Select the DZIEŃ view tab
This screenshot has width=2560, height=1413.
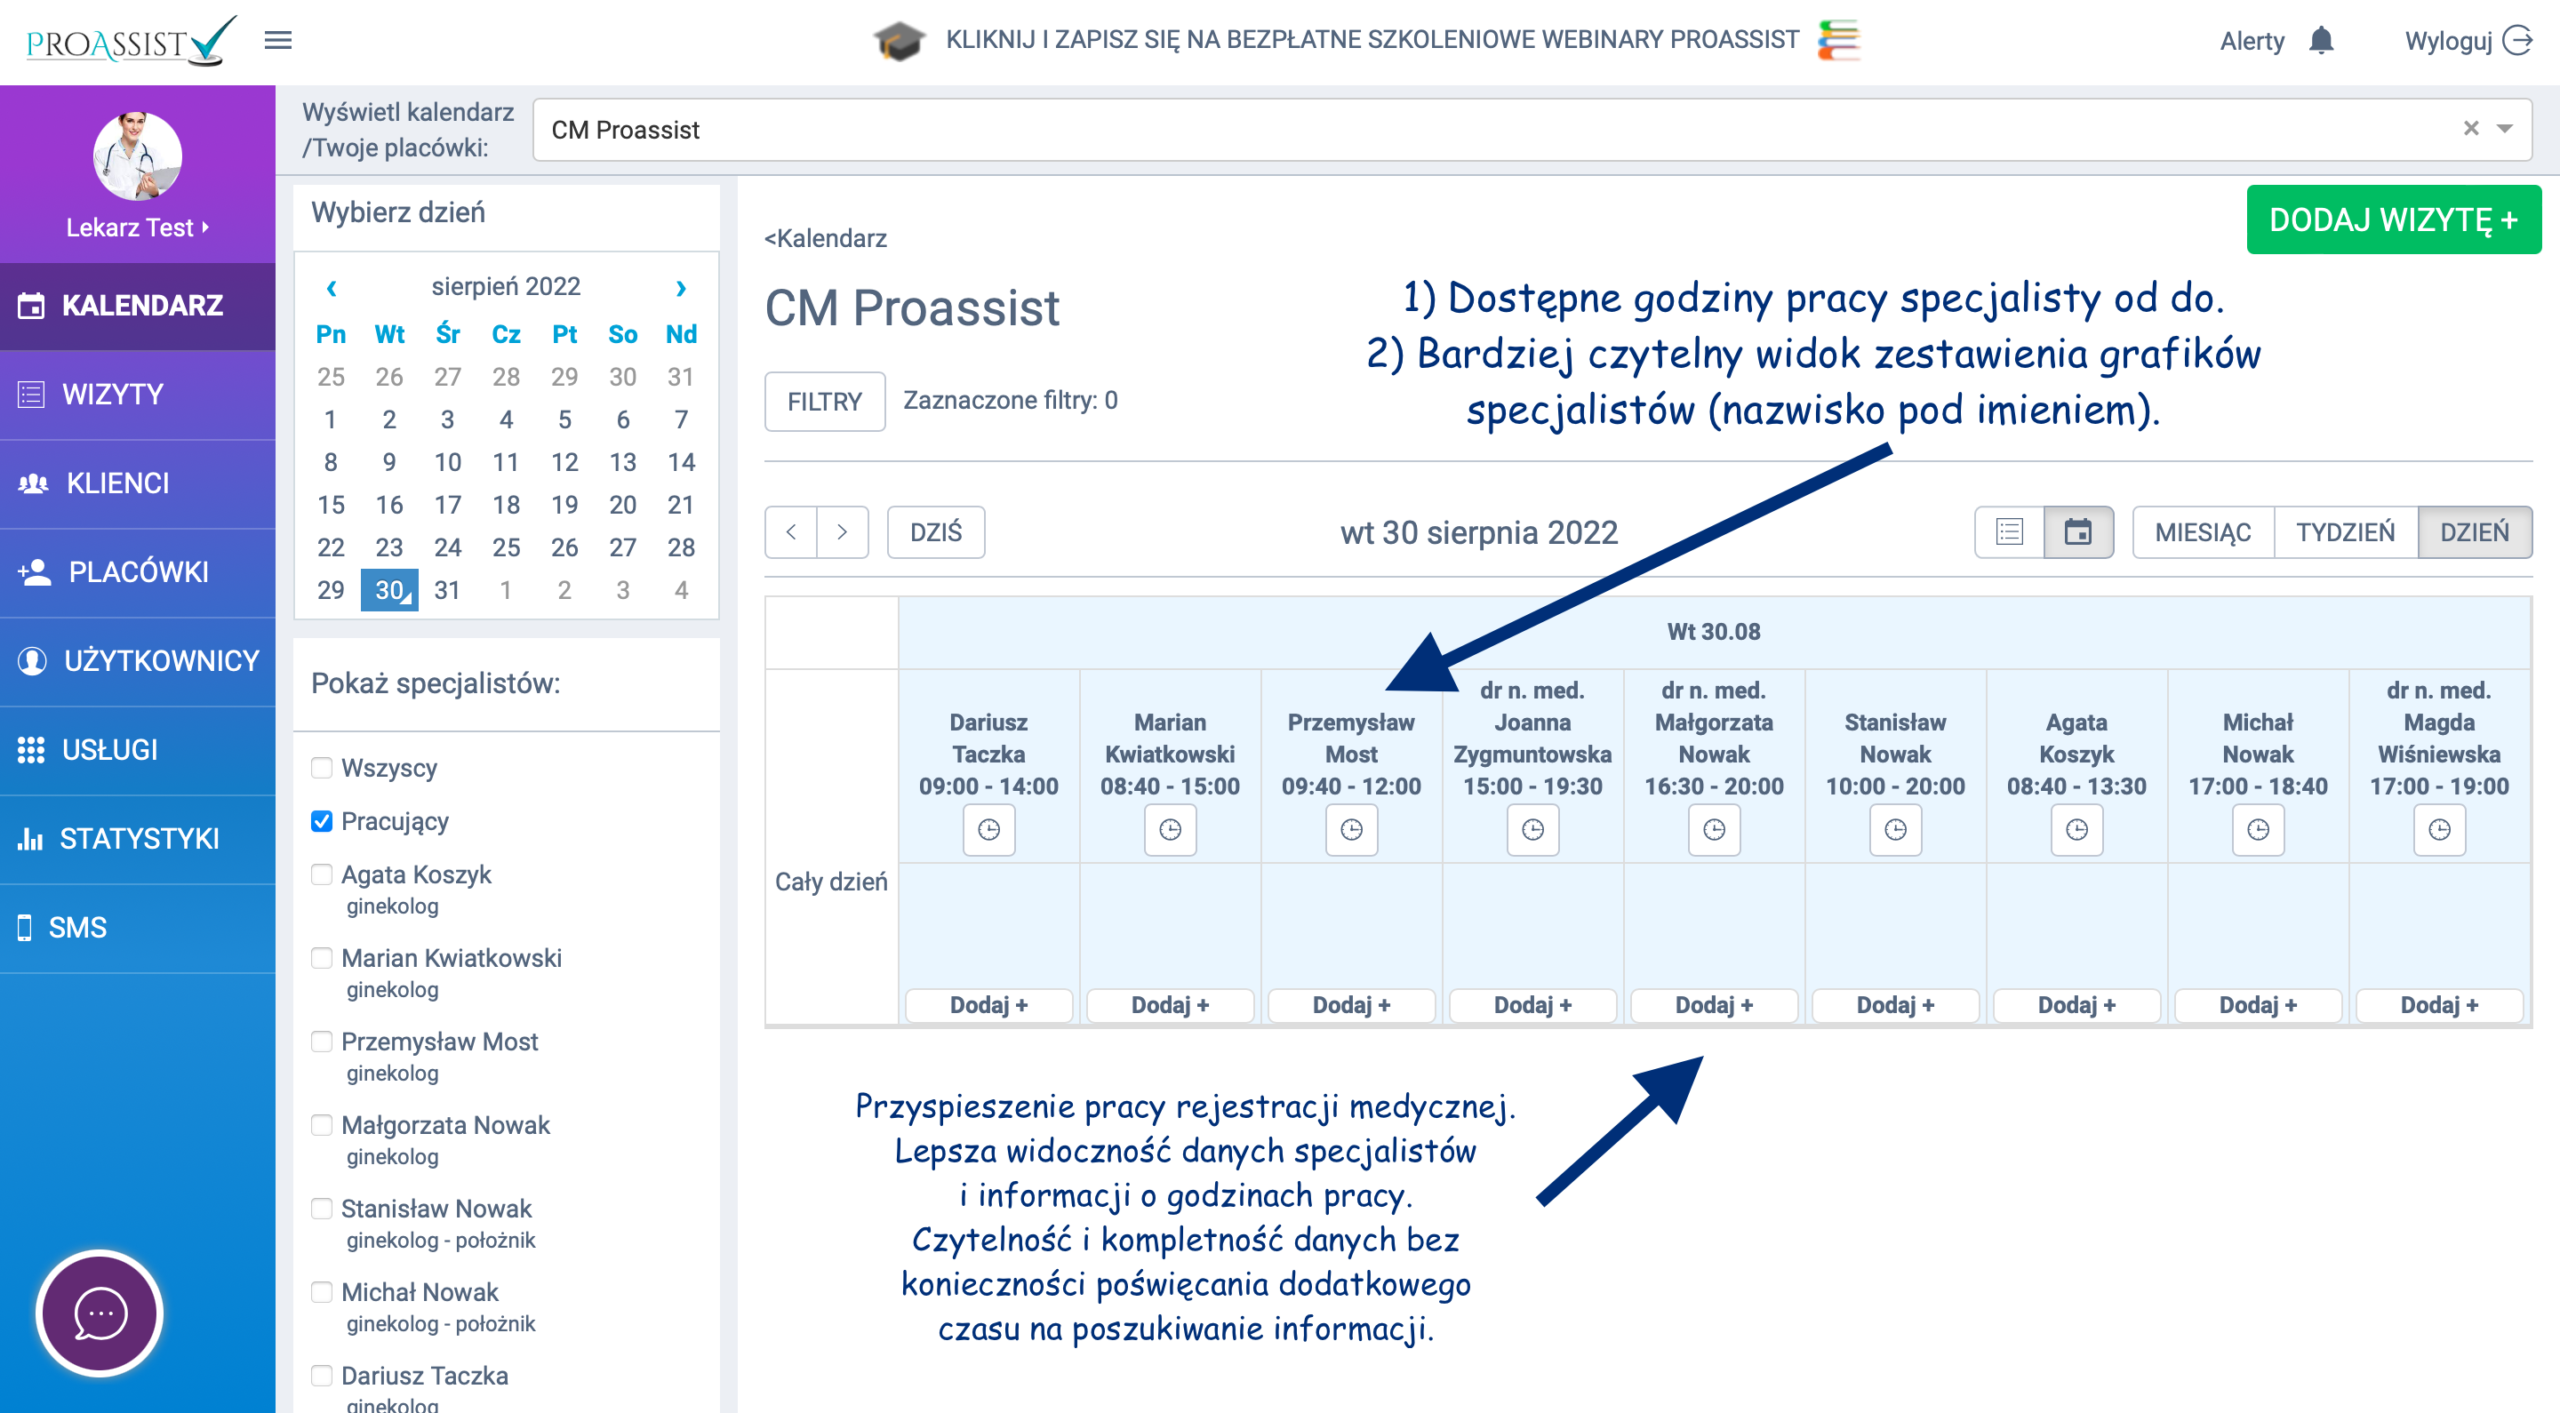click(x=2474, y=532)
